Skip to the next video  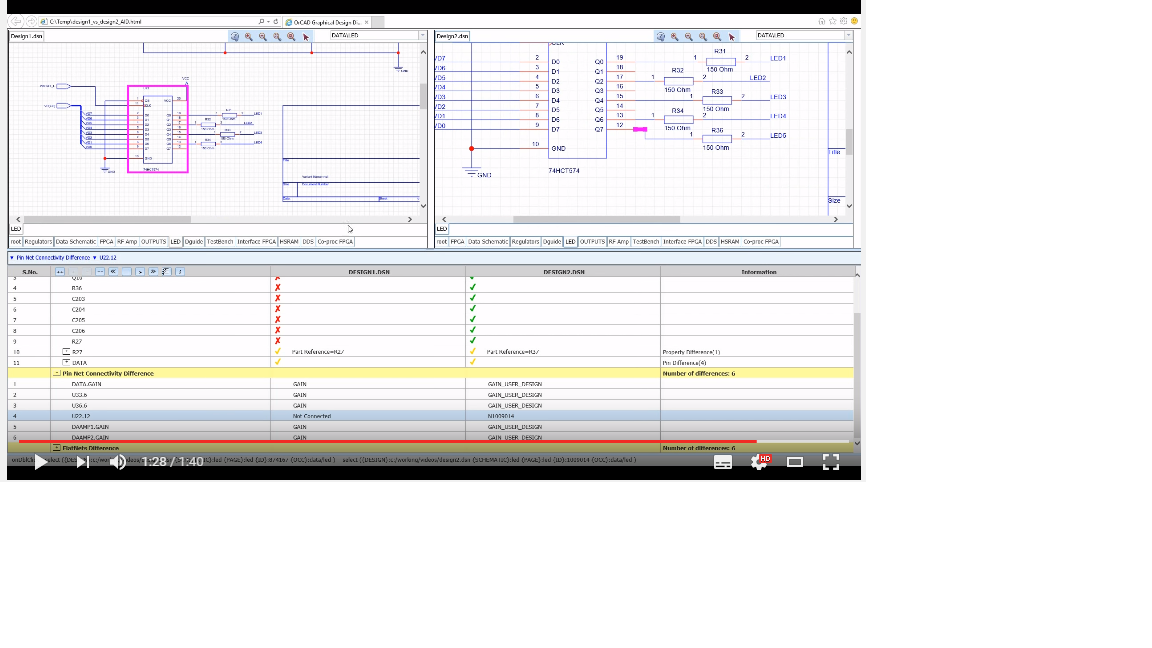point(82,462)
